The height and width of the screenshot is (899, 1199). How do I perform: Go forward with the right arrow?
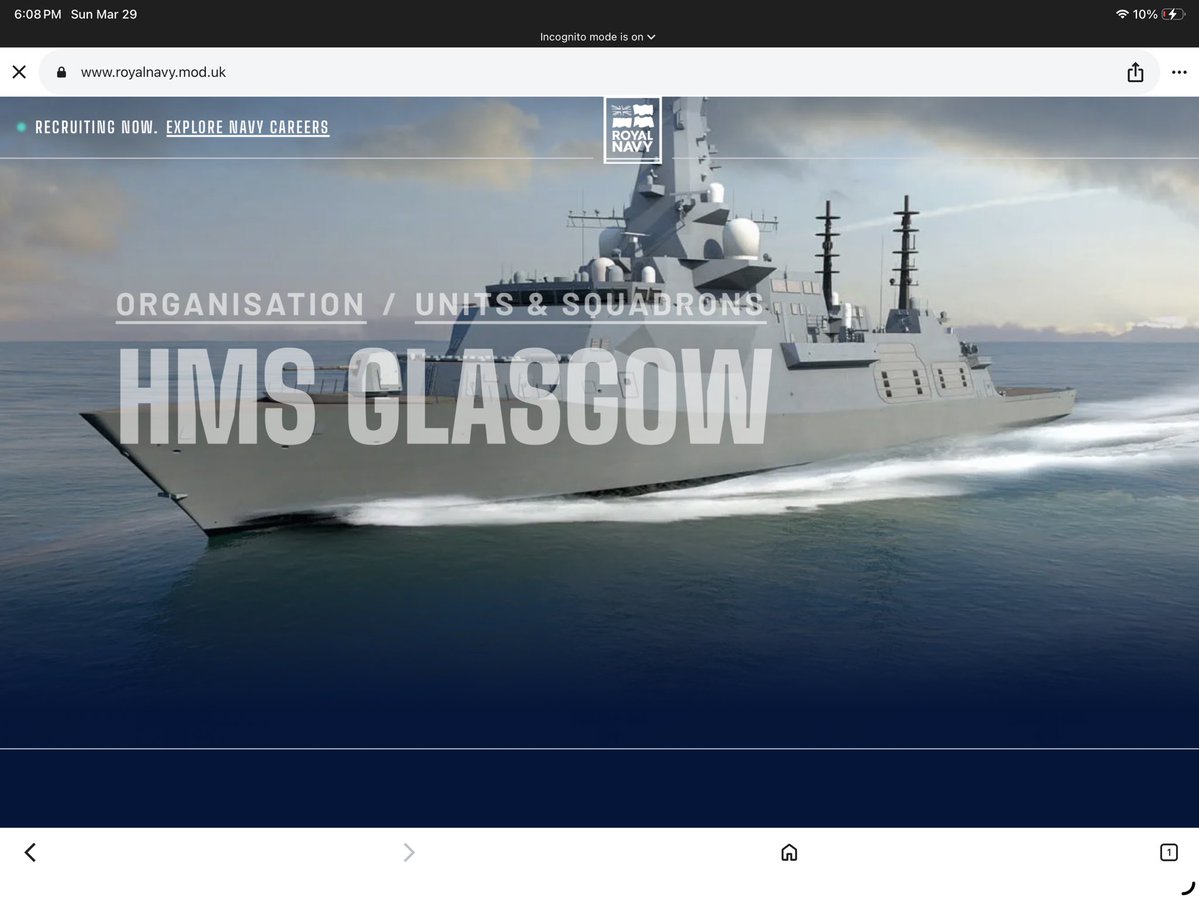pyautogui.click(x=409, y=852)
